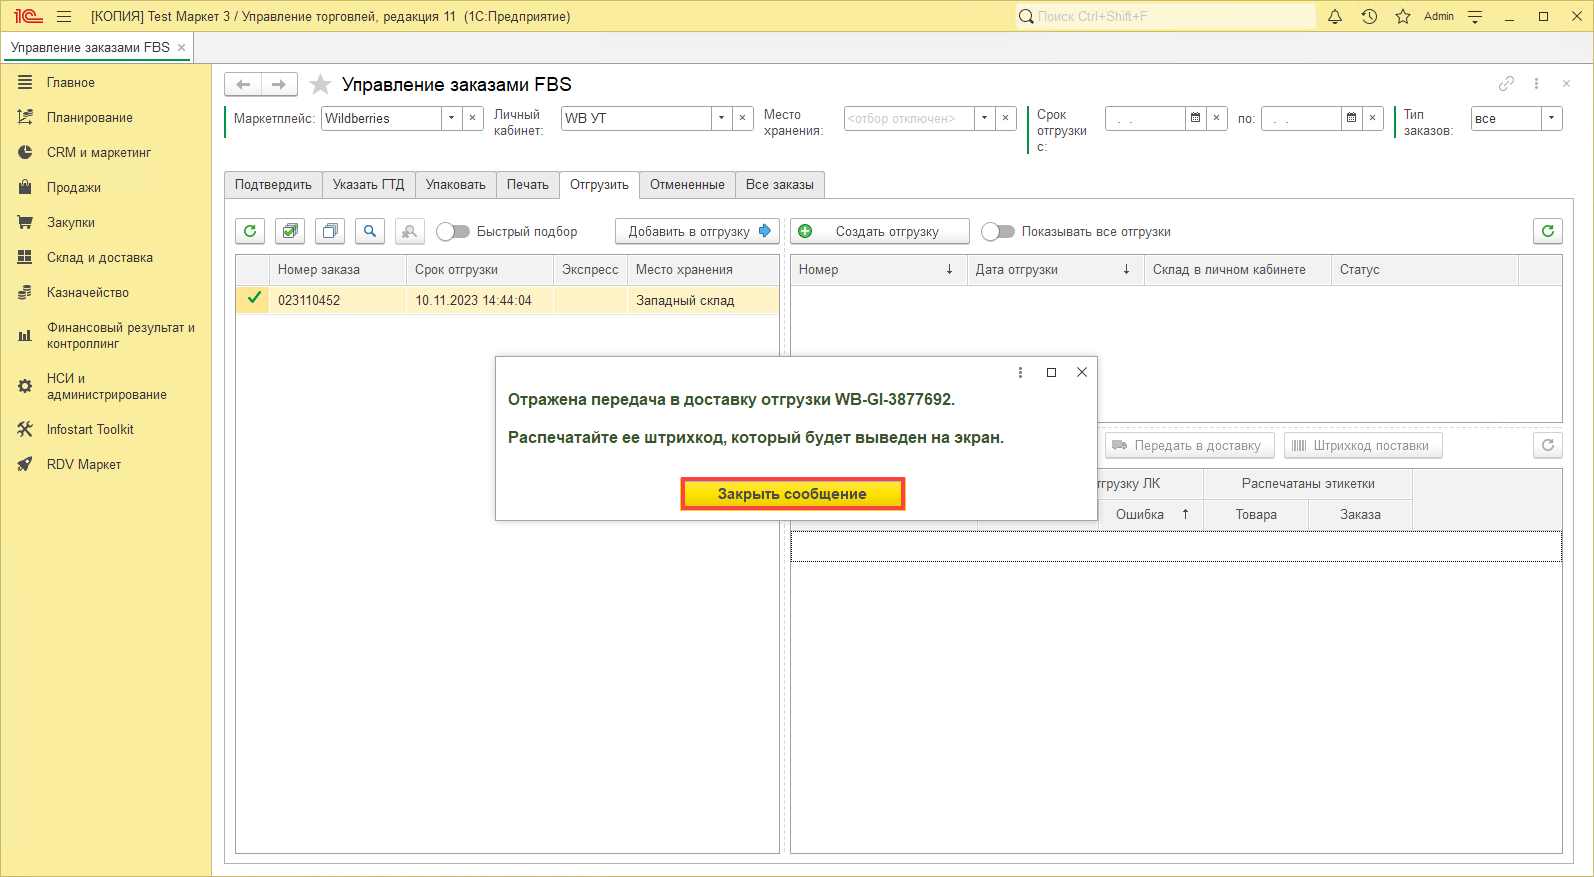The width and height of the screenshot is (1594, 877).
Task: Refresh the lower shipment contents panel
Action: coord(1548,445)
